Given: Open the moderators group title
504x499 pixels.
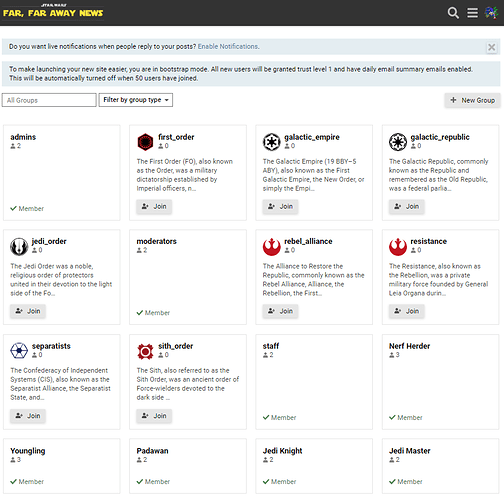Looking at the screenshot, I should [156, 241].
